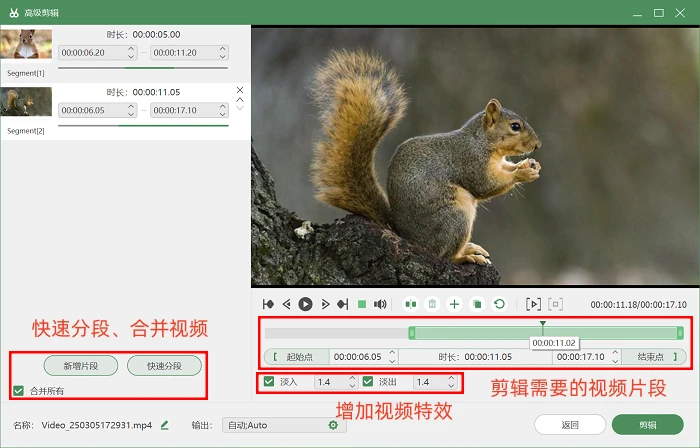Screen dimensions: 700x448
Task: Click the 快速分段 button
Action: pos(164,366)
